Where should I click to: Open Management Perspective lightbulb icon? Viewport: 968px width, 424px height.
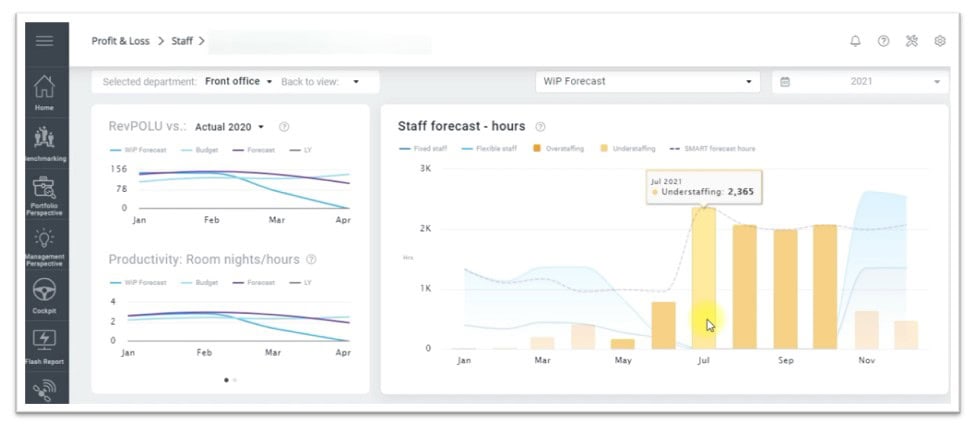44,239
